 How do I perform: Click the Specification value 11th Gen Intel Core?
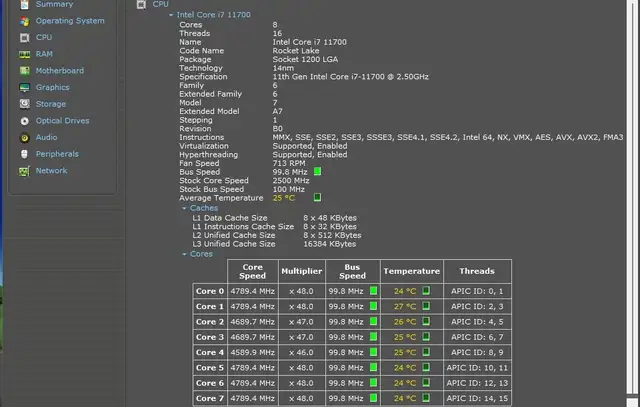tap(351, 77)
